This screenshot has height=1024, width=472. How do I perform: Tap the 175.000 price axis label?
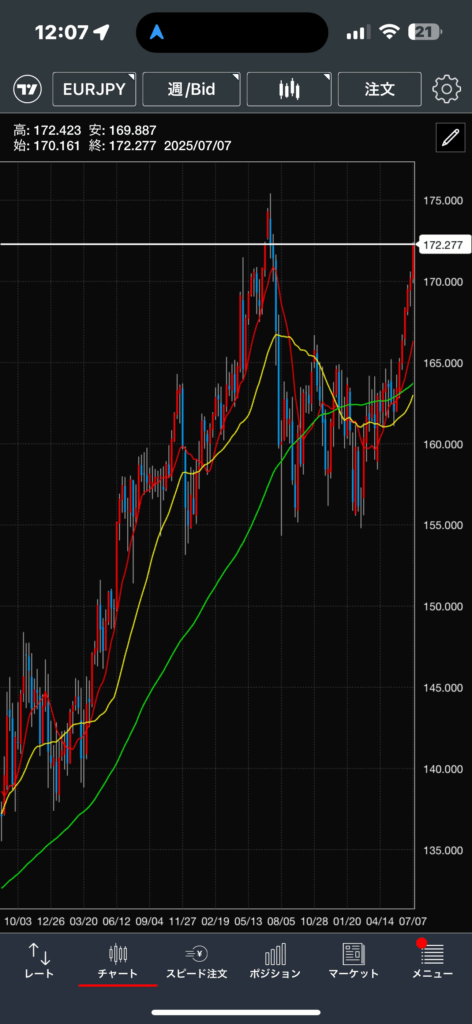point(441,200)
